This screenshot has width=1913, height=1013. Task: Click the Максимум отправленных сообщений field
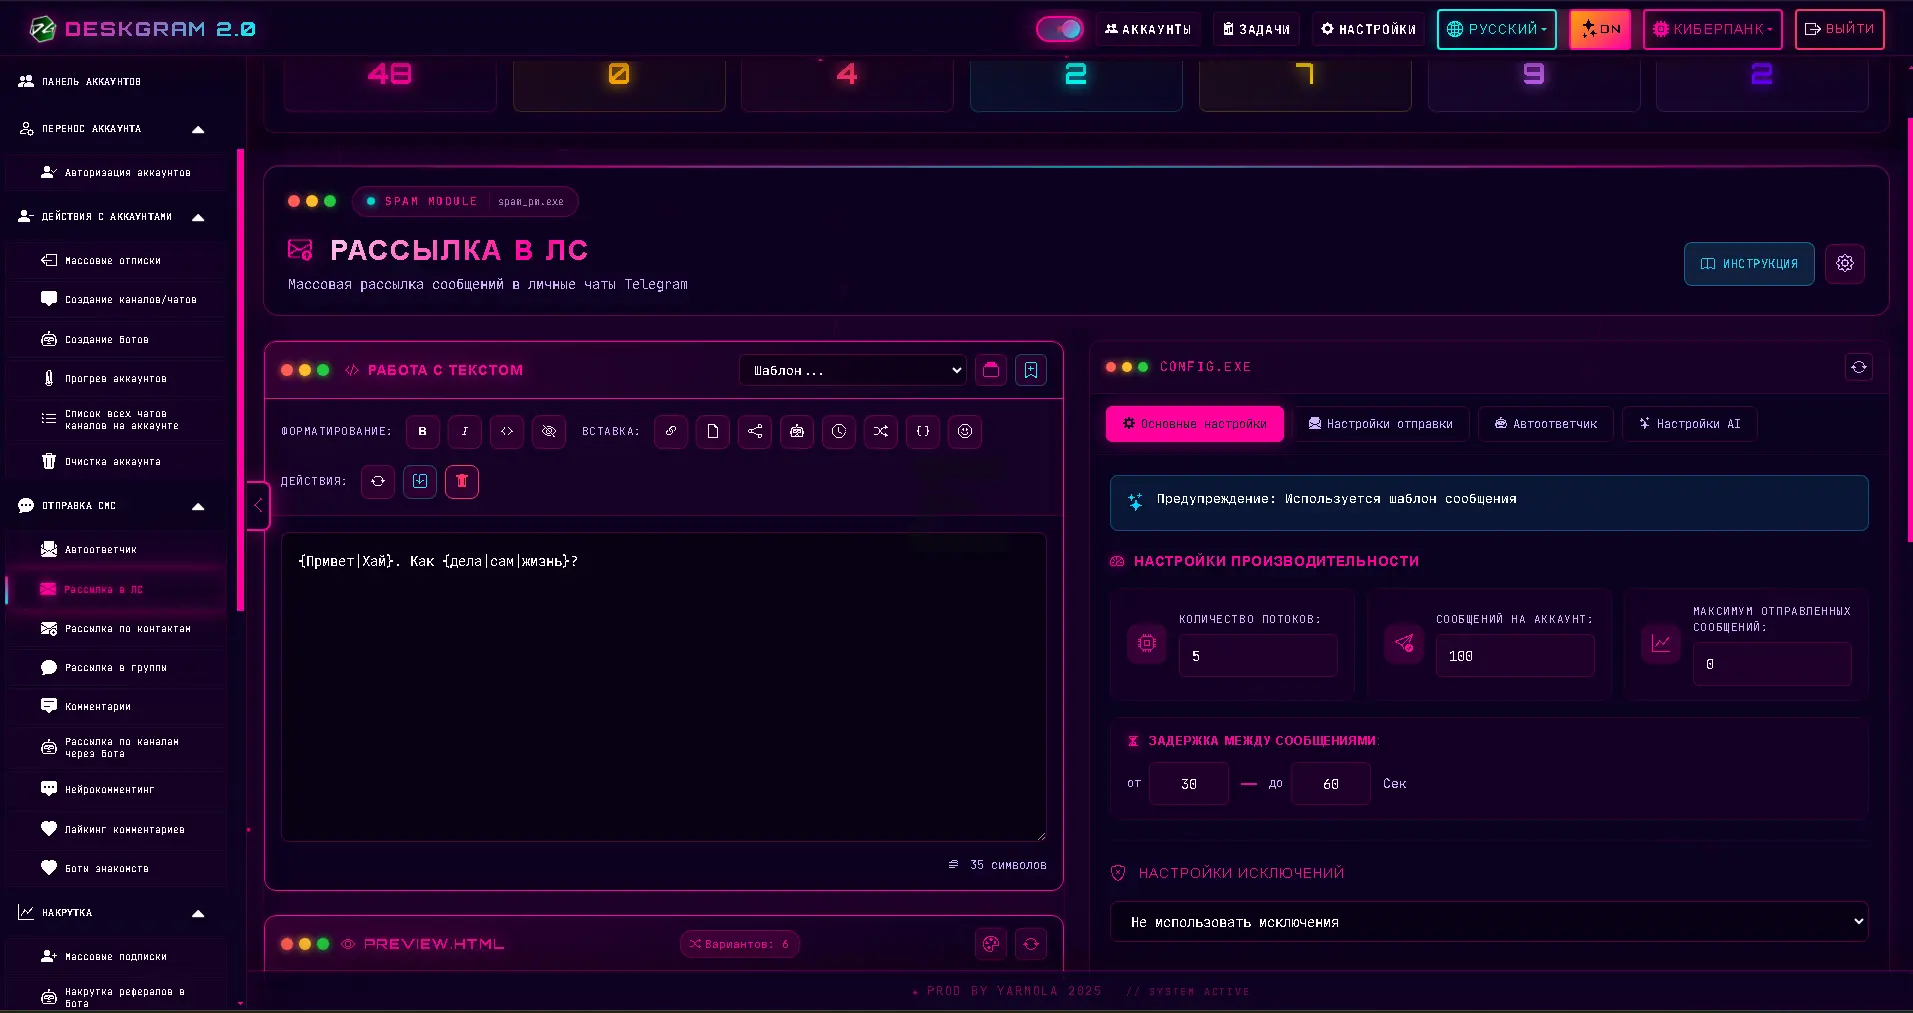[1772, 664]
